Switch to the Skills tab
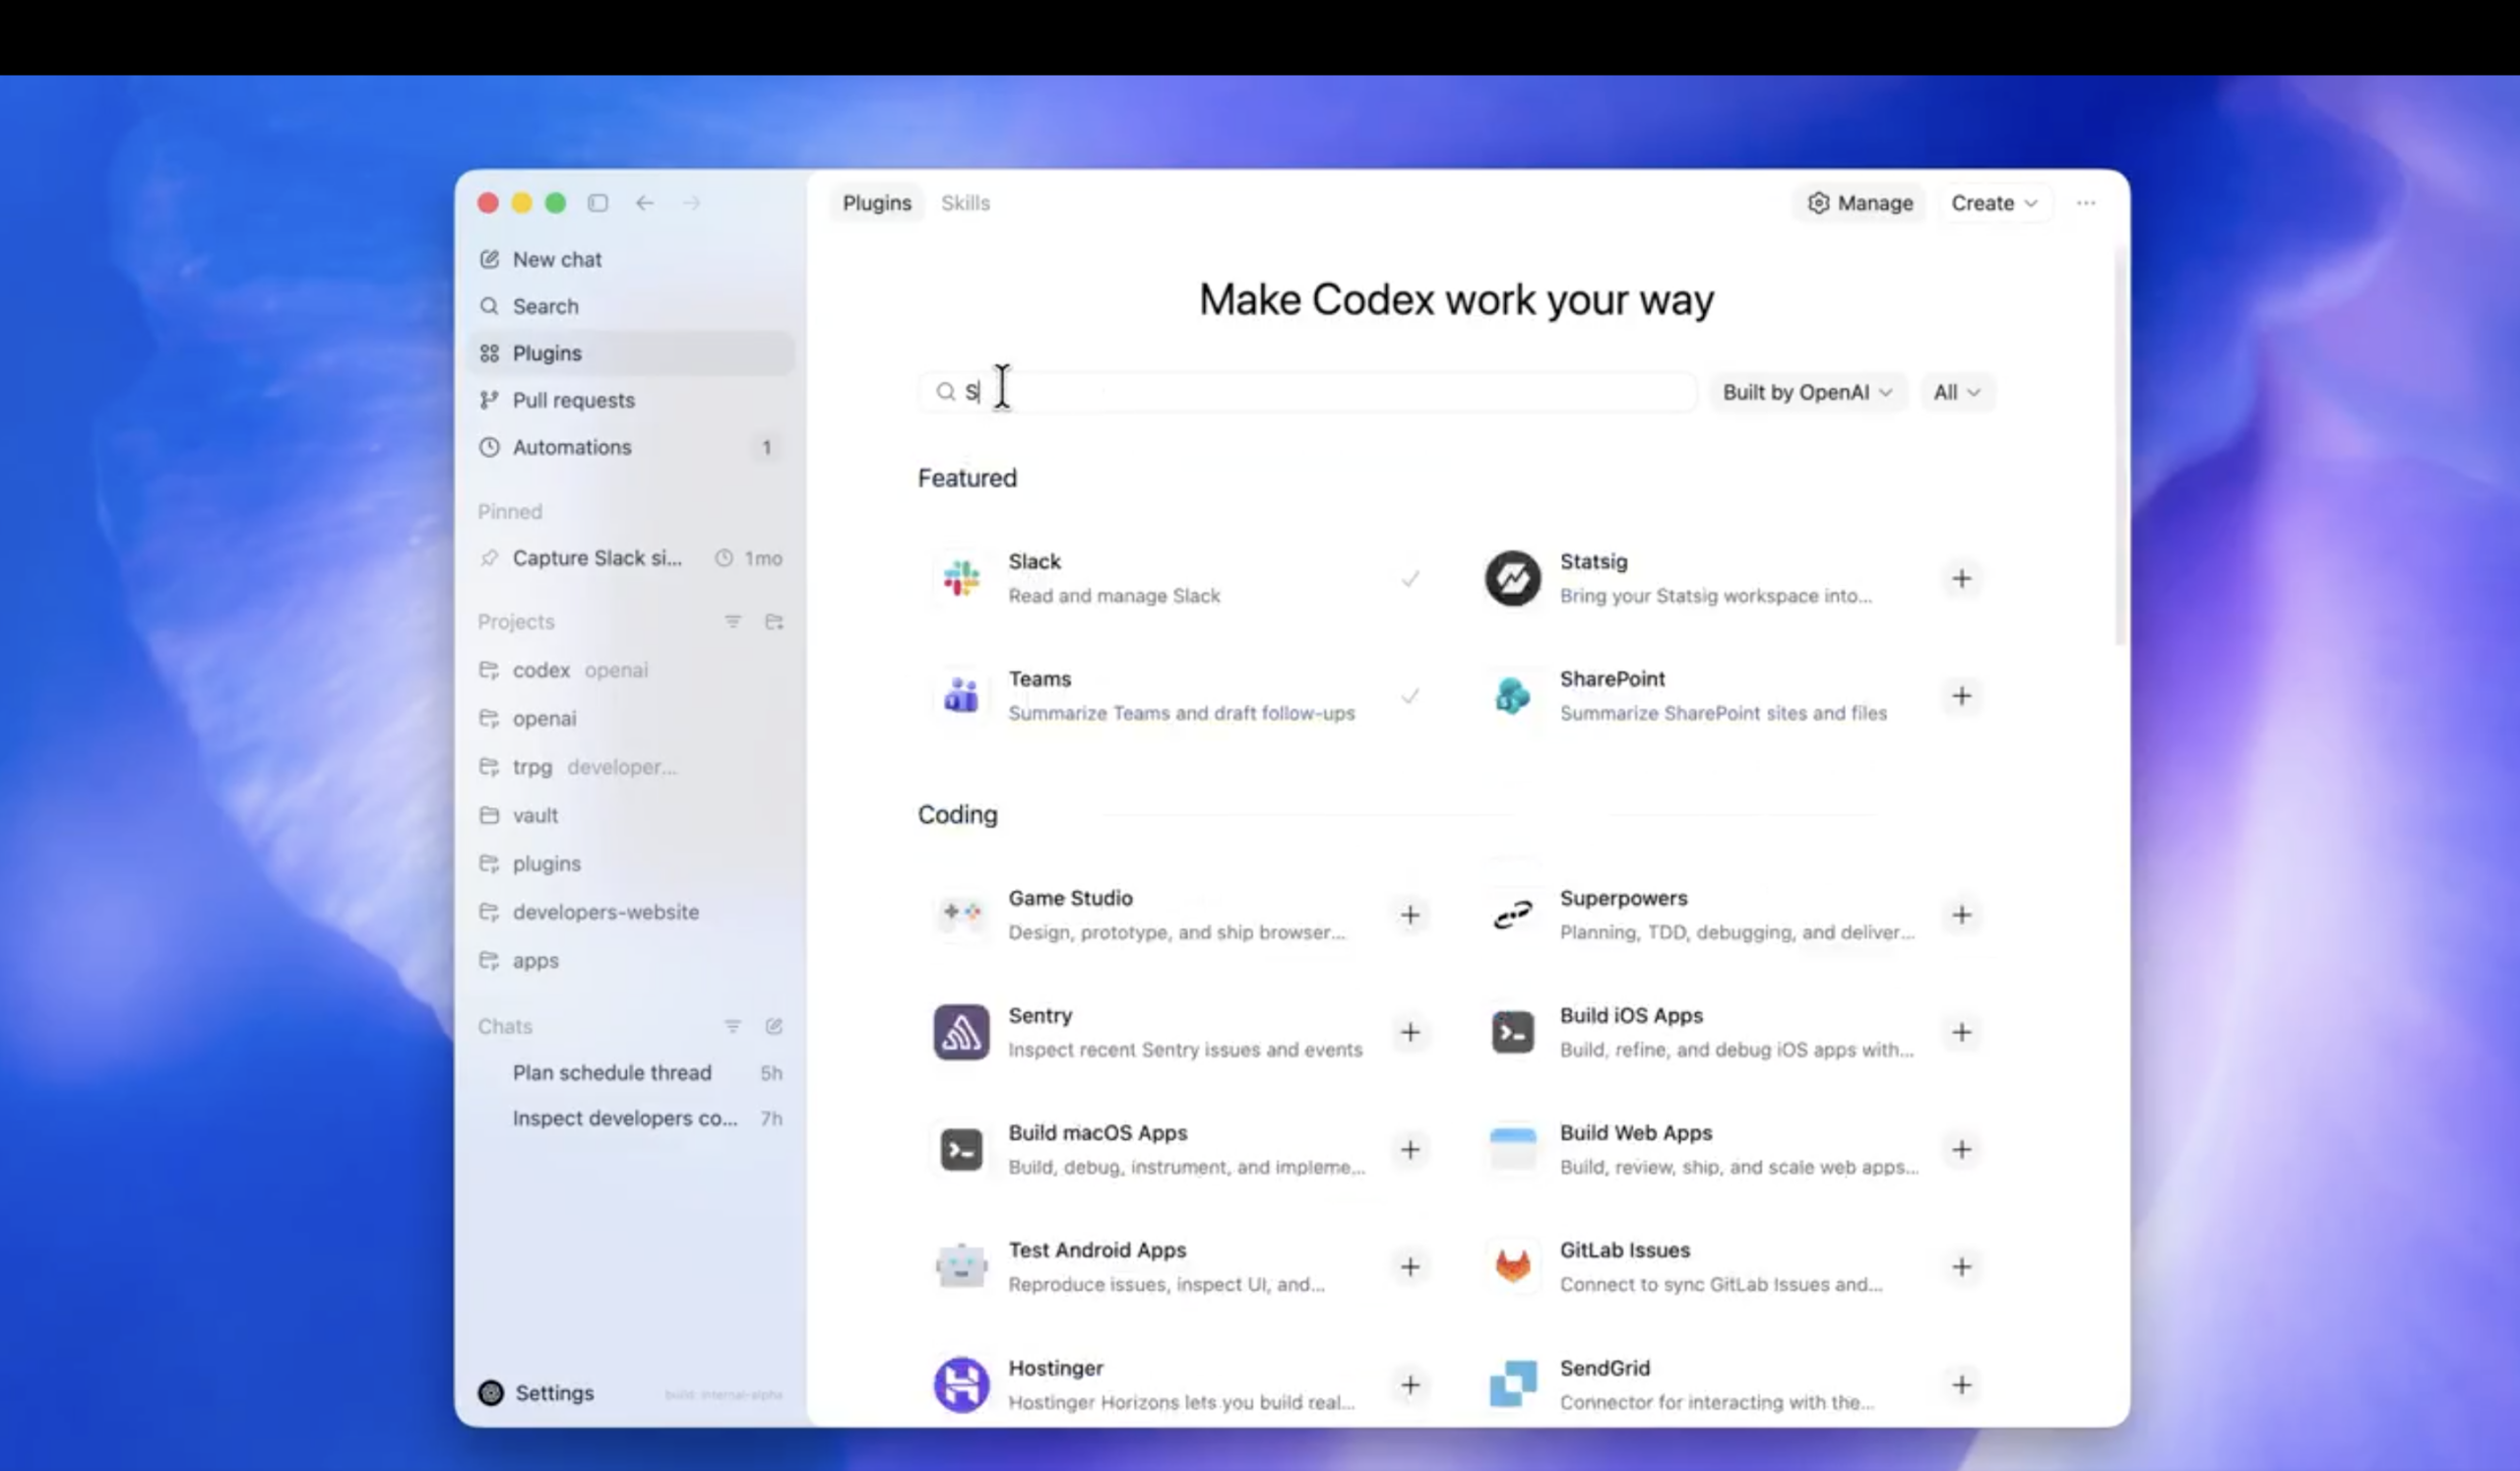2520x1471 pixels. (x=965, y=203)
